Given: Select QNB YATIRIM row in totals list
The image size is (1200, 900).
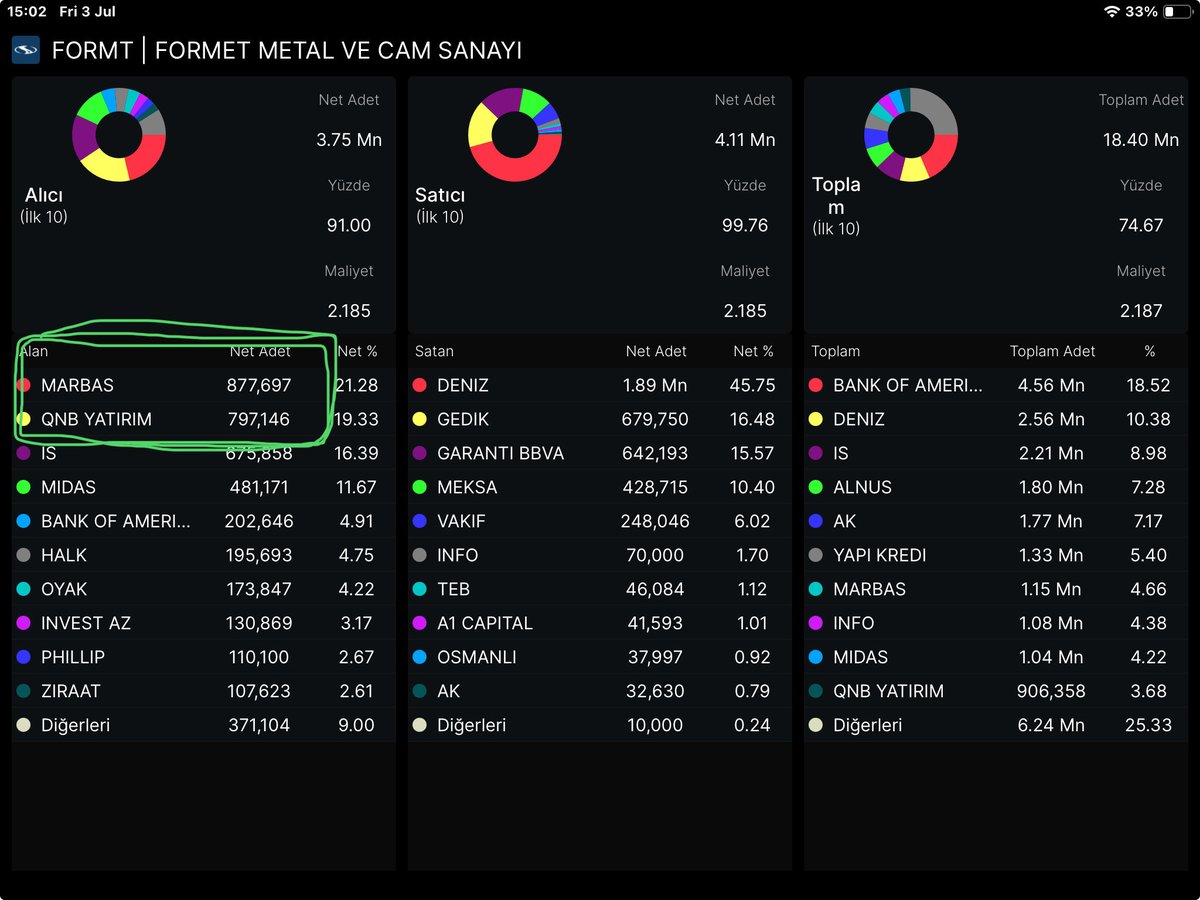Looking at the screenshot, I should (x=996, y=691).
